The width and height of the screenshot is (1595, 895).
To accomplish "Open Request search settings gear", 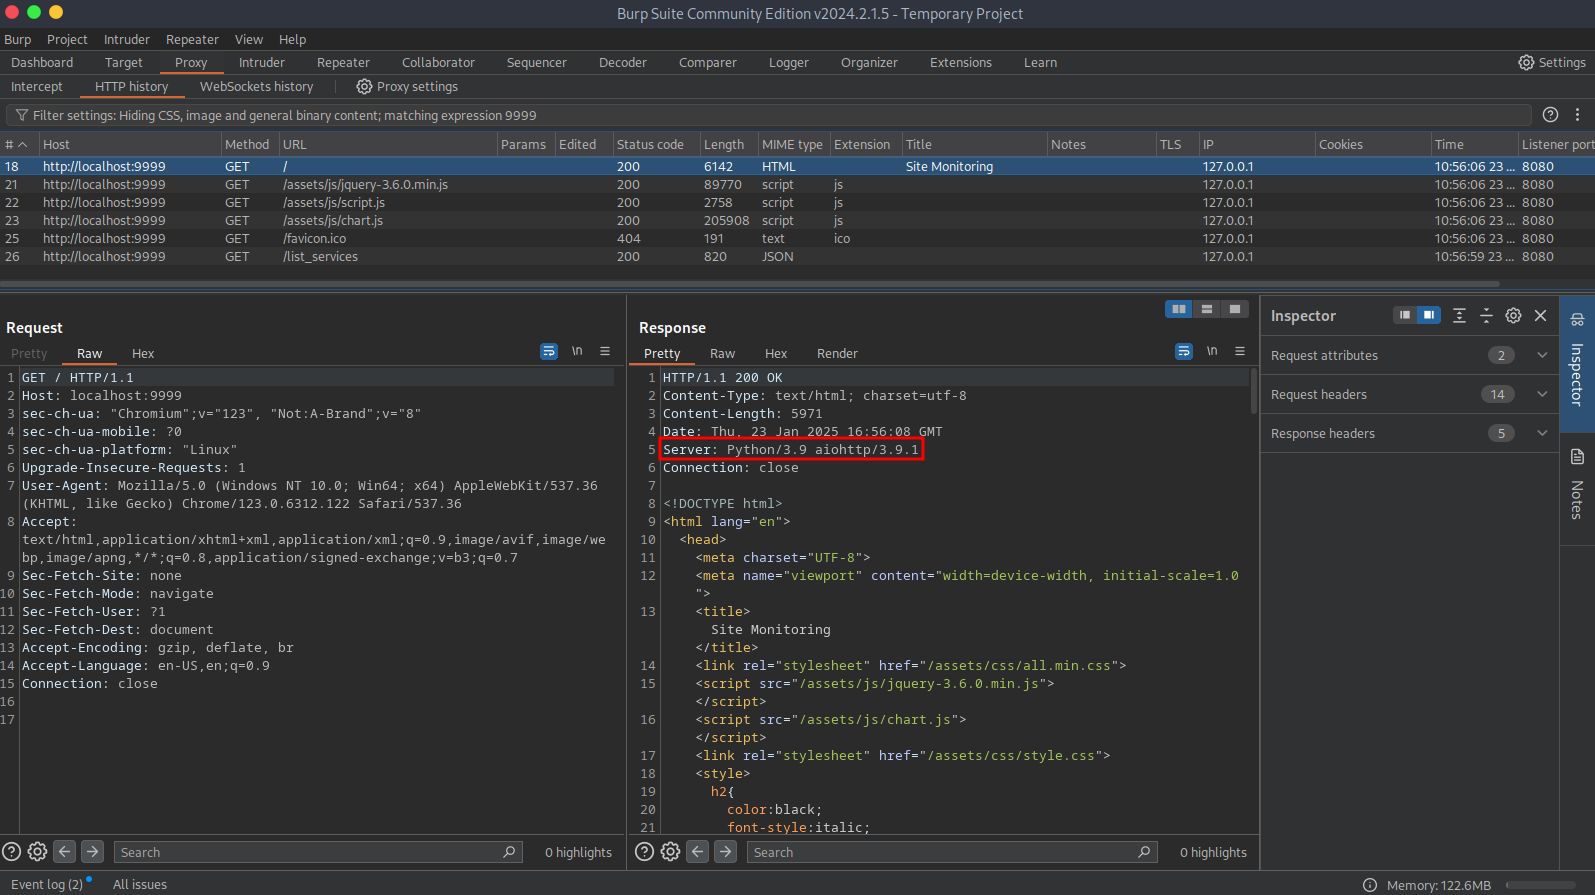I will 37,852.
